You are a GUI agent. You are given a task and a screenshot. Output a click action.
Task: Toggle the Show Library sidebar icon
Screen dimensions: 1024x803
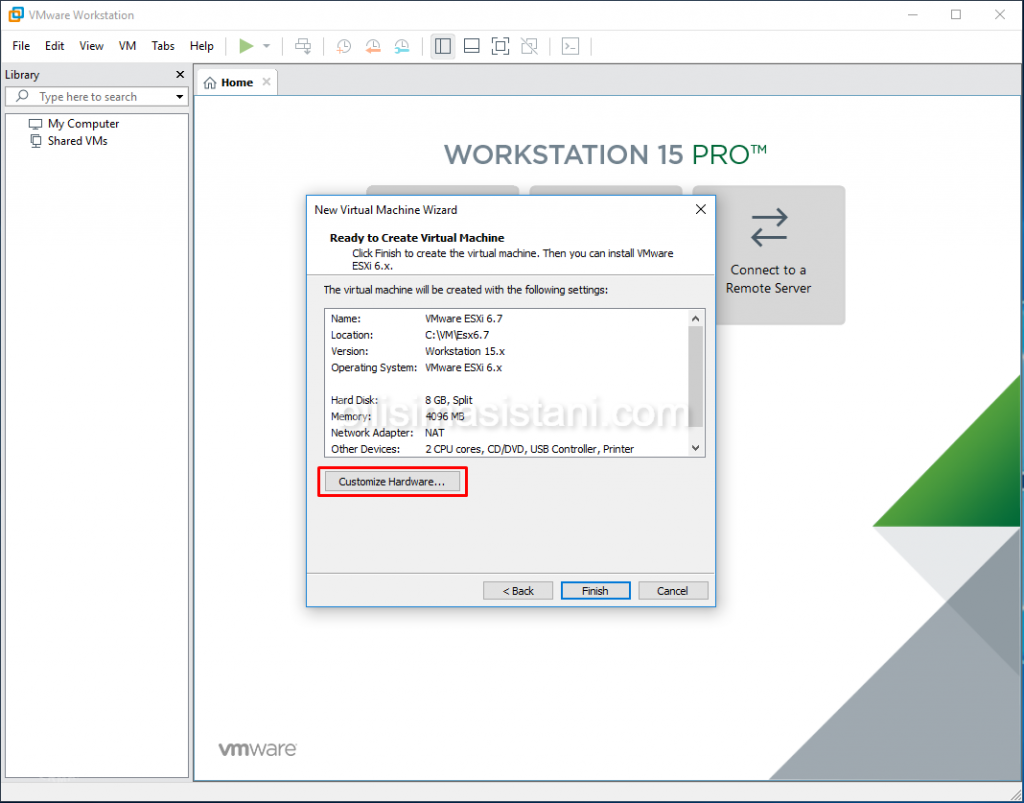[x=443, y=46]
